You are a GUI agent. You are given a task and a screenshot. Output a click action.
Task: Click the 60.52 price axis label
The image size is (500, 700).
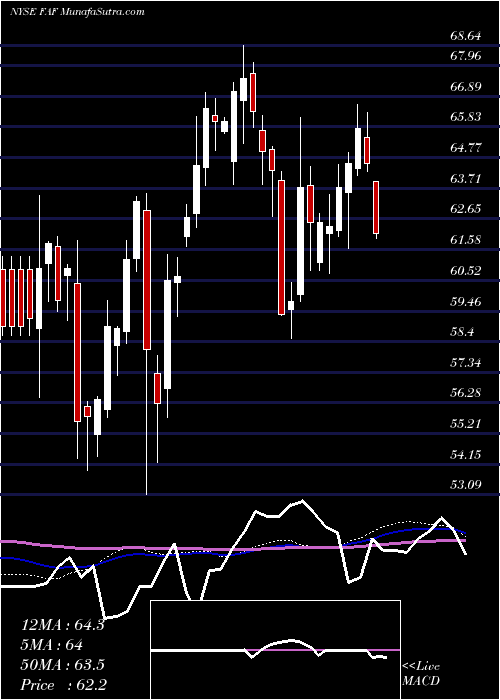(465, 271)
